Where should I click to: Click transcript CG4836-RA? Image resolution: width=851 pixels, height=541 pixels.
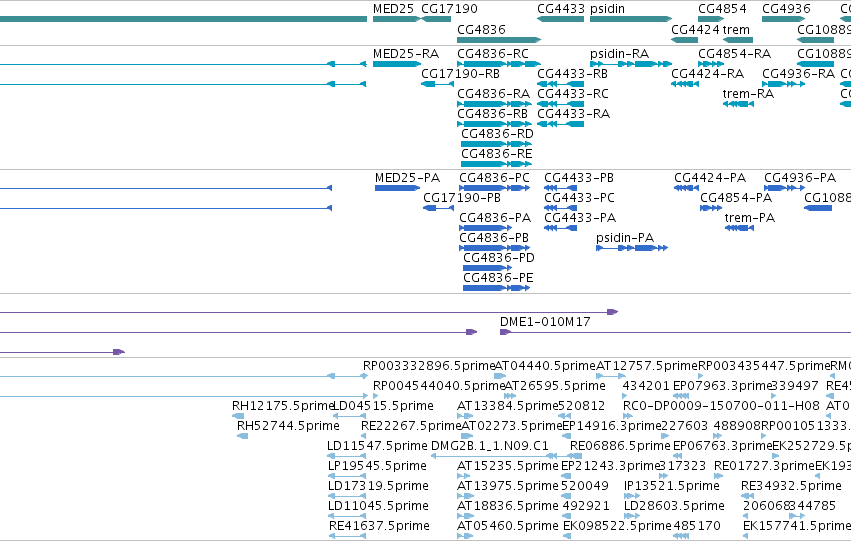[493, 94]
